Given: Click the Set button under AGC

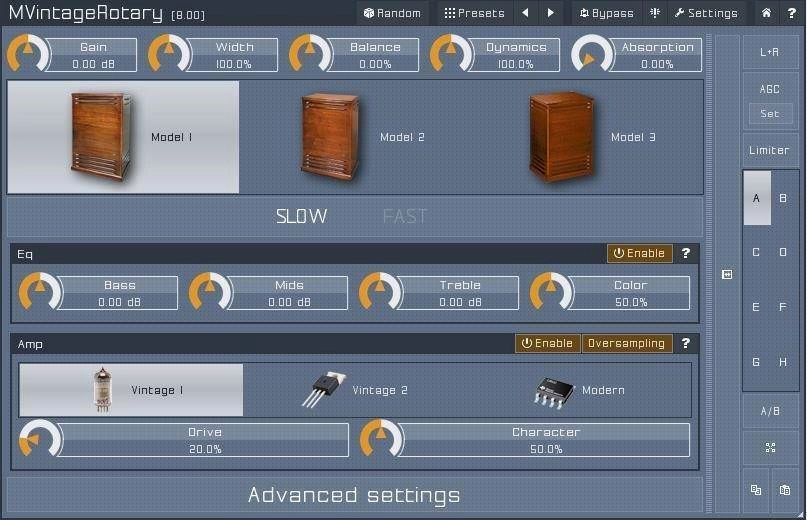Looking at the screenshot, I should [x=769, y=114].
